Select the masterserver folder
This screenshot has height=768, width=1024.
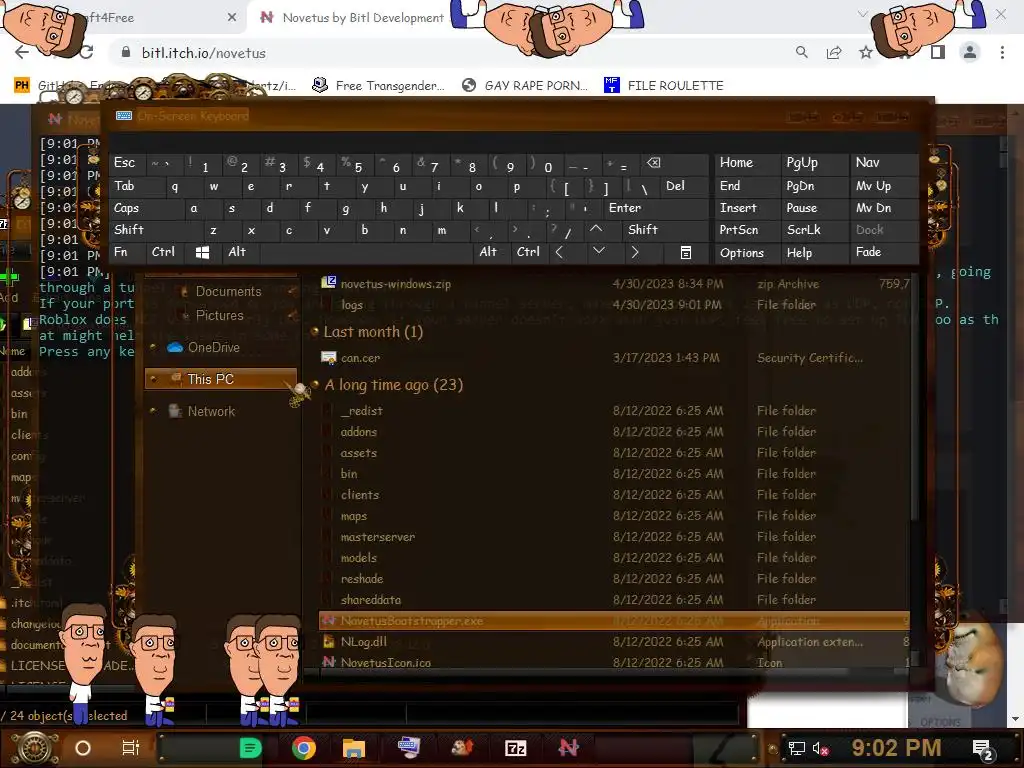(x=377, y=537)
